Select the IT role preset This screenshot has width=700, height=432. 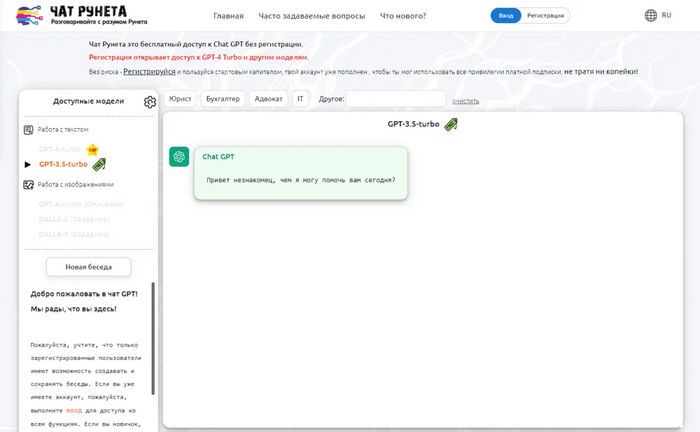coord(300,99)
